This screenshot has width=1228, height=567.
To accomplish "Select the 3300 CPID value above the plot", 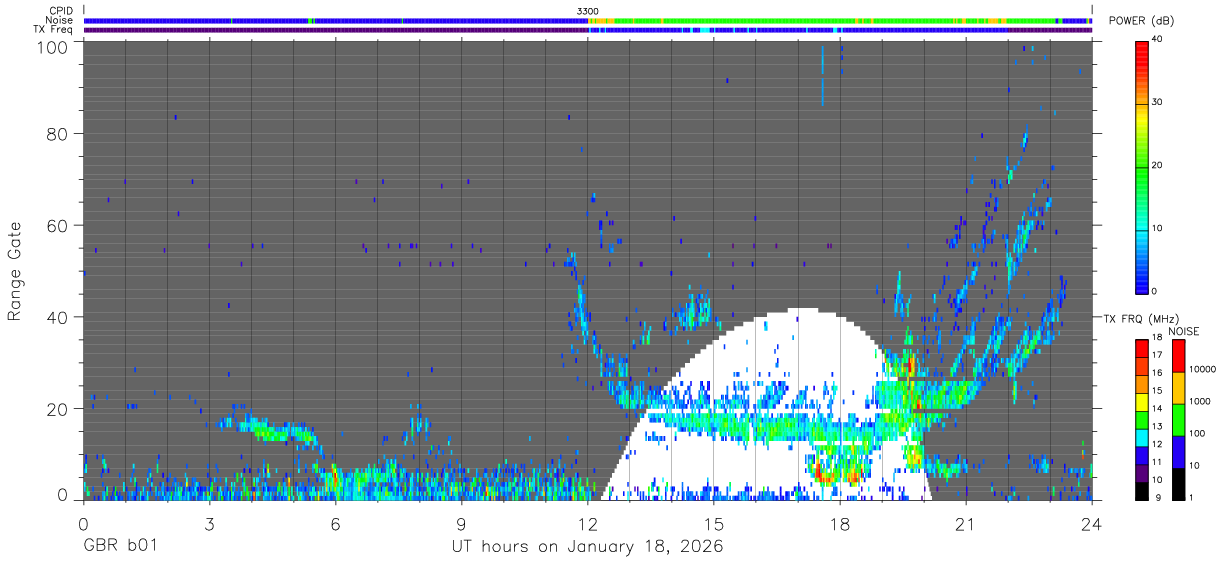I will click(x=588, y=11).
